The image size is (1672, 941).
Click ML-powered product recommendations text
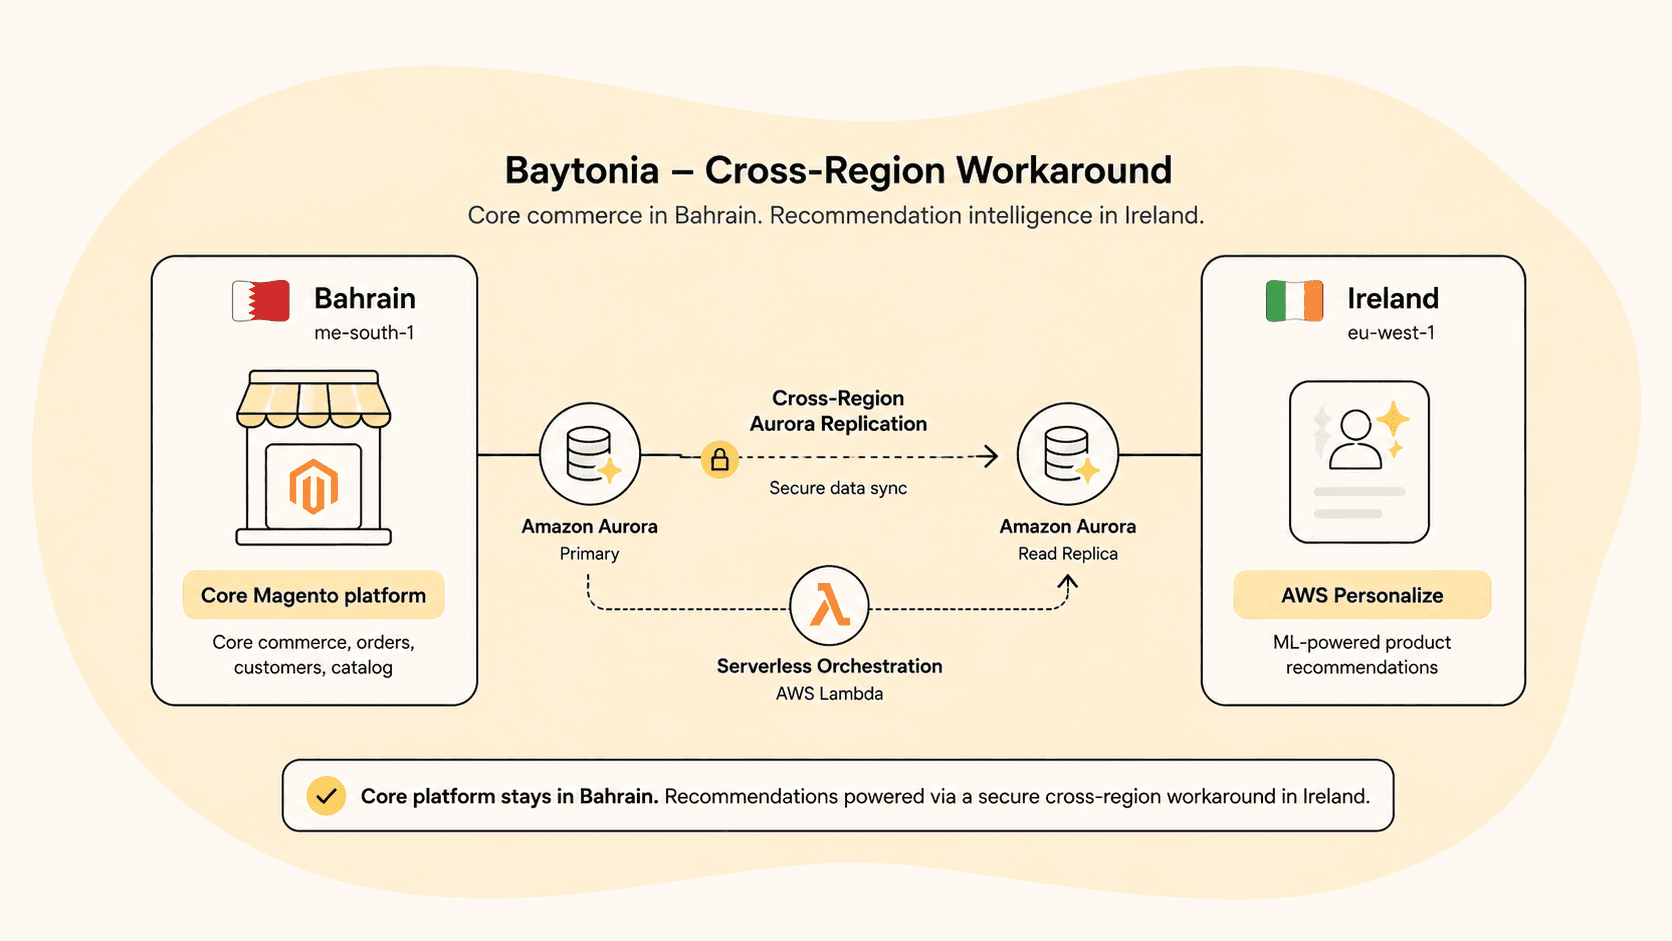(1362, 655)
